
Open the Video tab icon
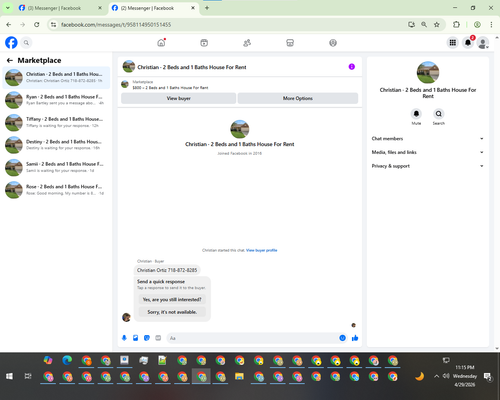pos(204,43)
